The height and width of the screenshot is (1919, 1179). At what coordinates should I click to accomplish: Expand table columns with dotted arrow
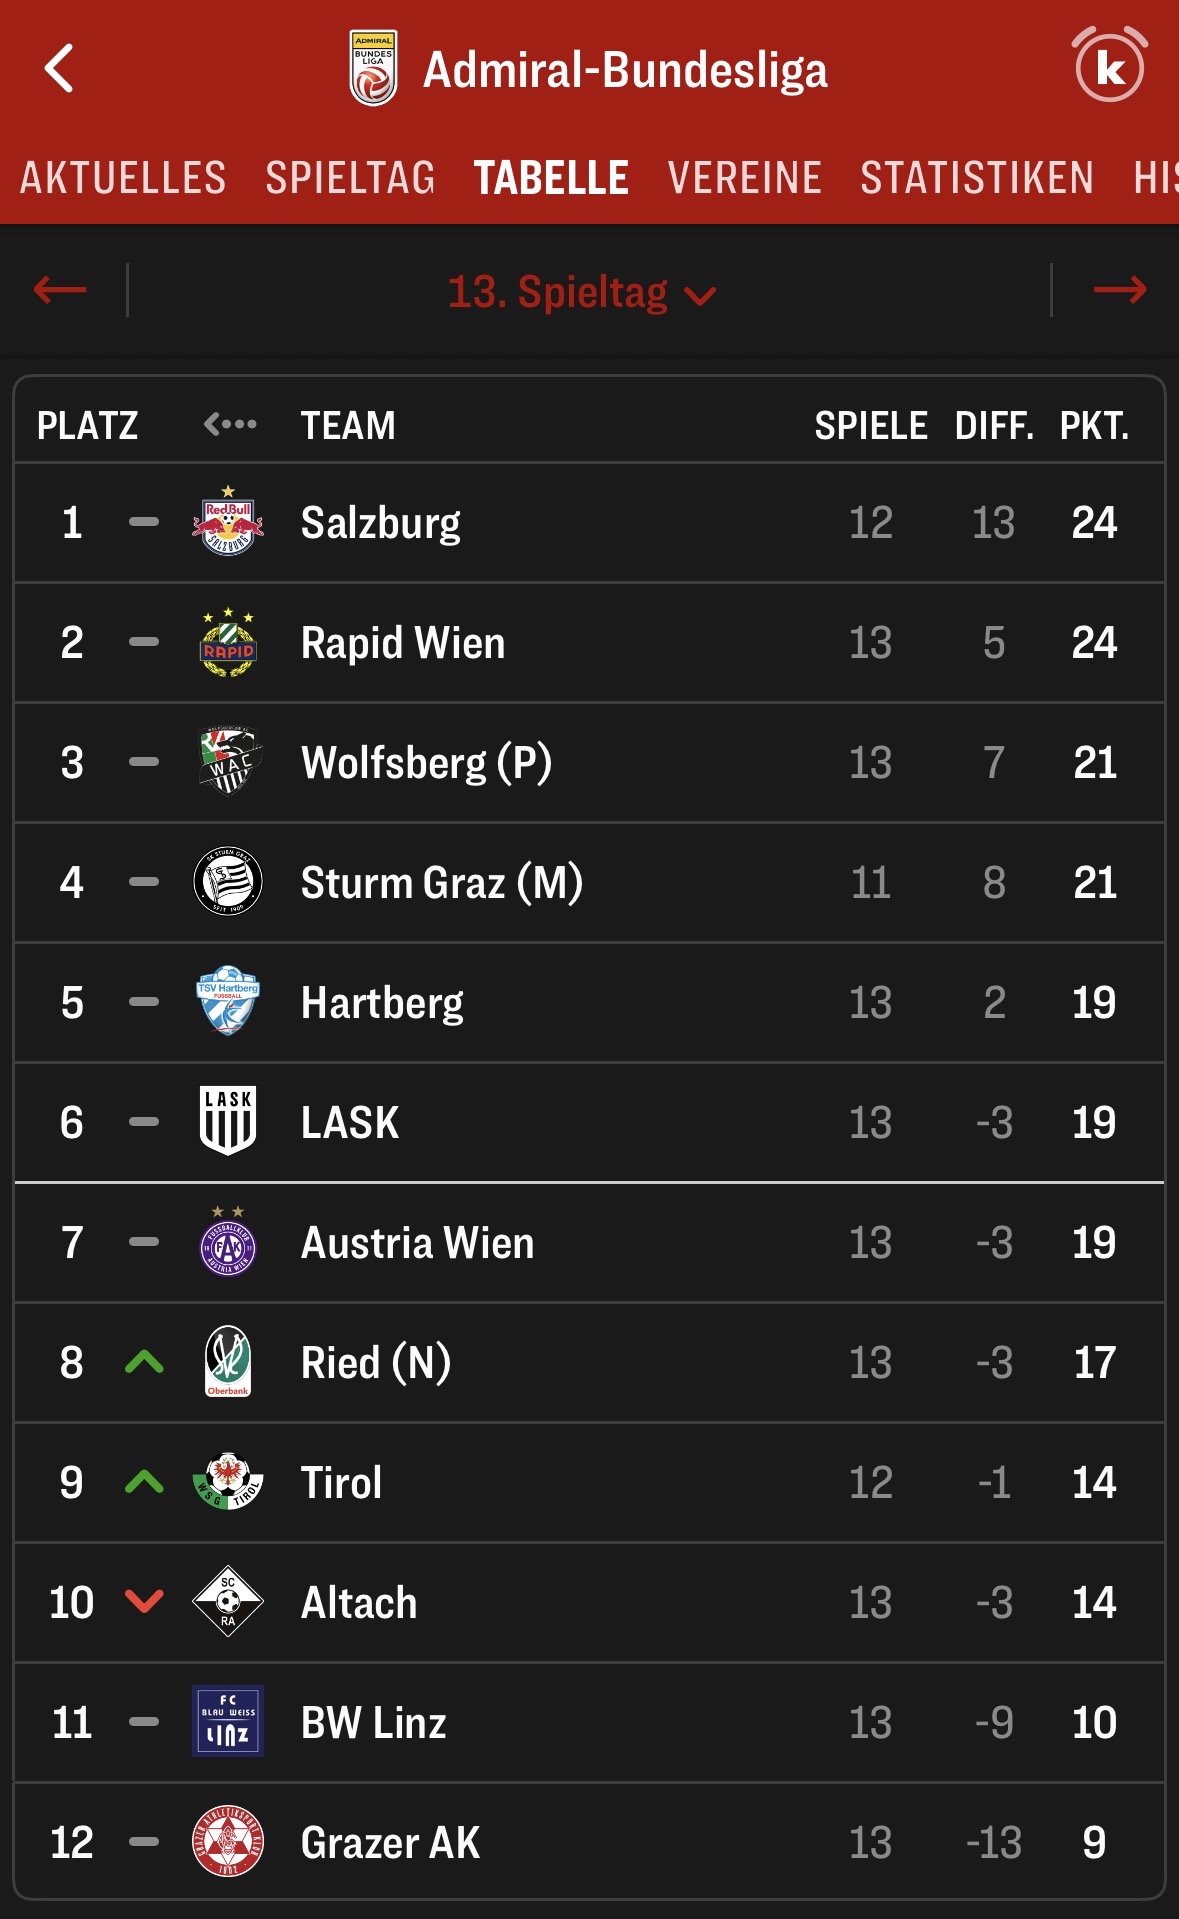click(x=230, y=425)
